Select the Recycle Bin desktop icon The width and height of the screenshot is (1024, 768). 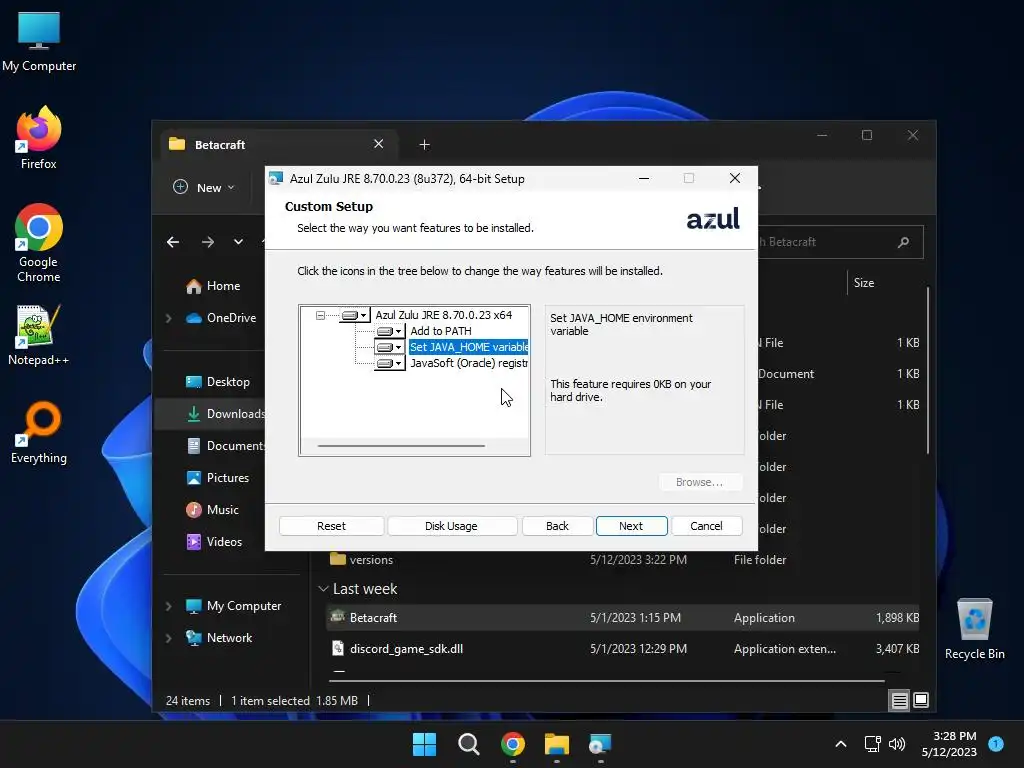(974, 629)
